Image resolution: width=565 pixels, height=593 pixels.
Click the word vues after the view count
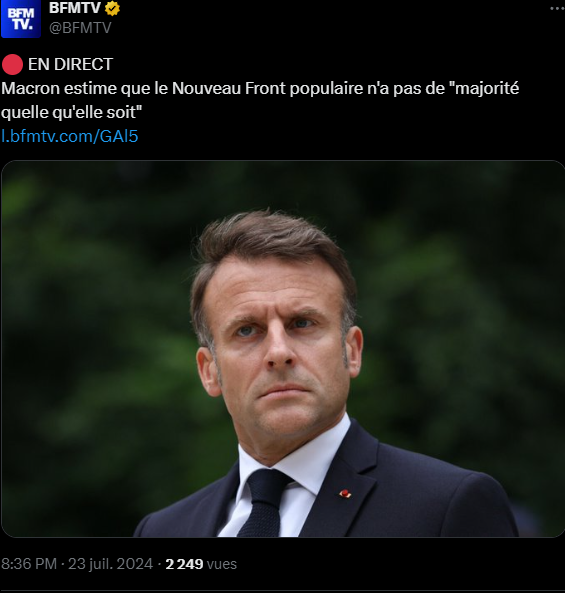222,564
